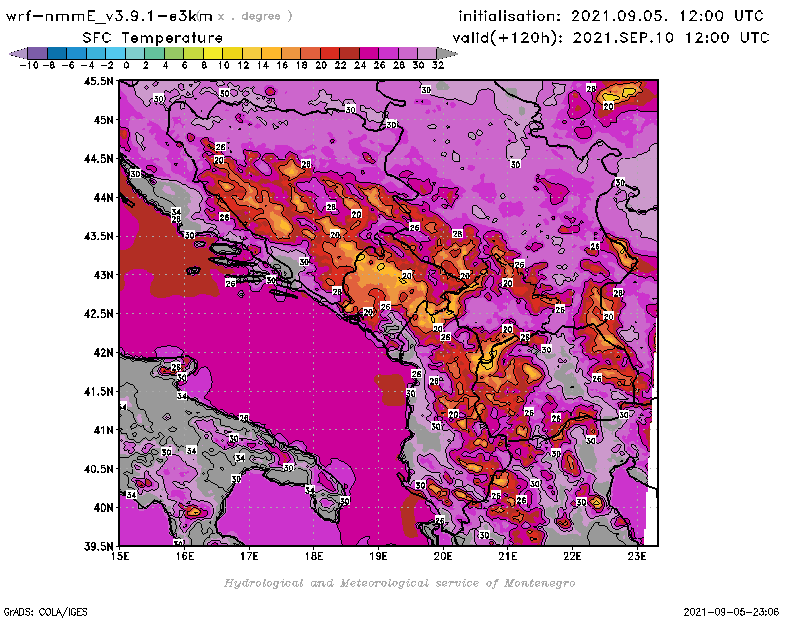Click the 41N latitude axis label
The image size is (800, 618).
(103, 430)
